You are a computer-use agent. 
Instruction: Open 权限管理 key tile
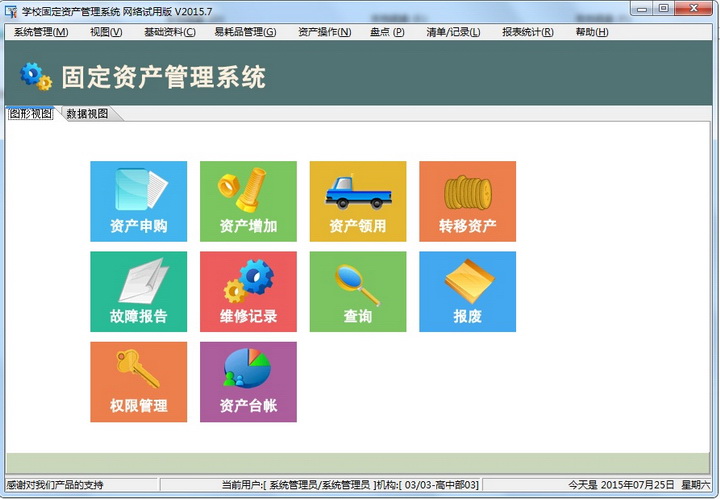pos(138,381)
